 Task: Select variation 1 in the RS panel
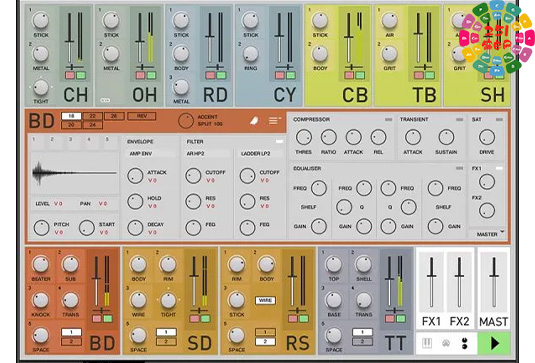[x=265, y=332]
